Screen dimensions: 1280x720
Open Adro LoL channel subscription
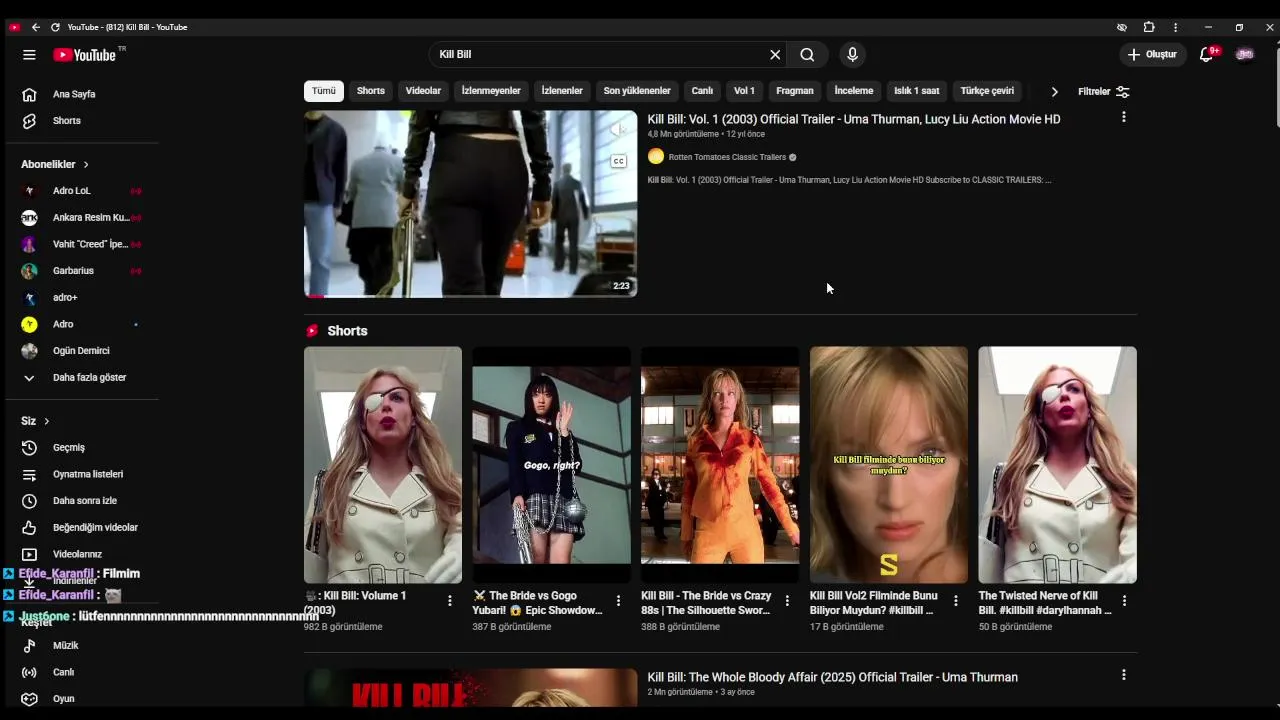pyautogui.click(x=80, y=191)
